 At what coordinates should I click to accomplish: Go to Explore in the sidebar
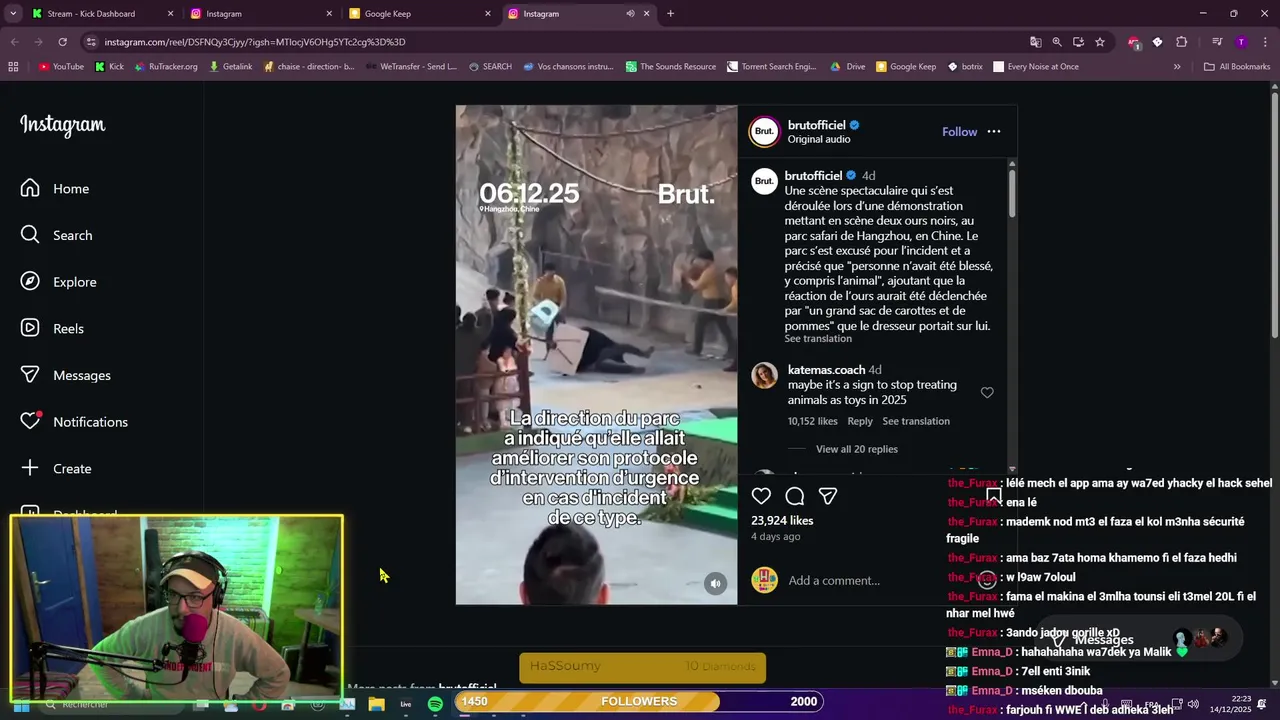(x=59, y=282)
